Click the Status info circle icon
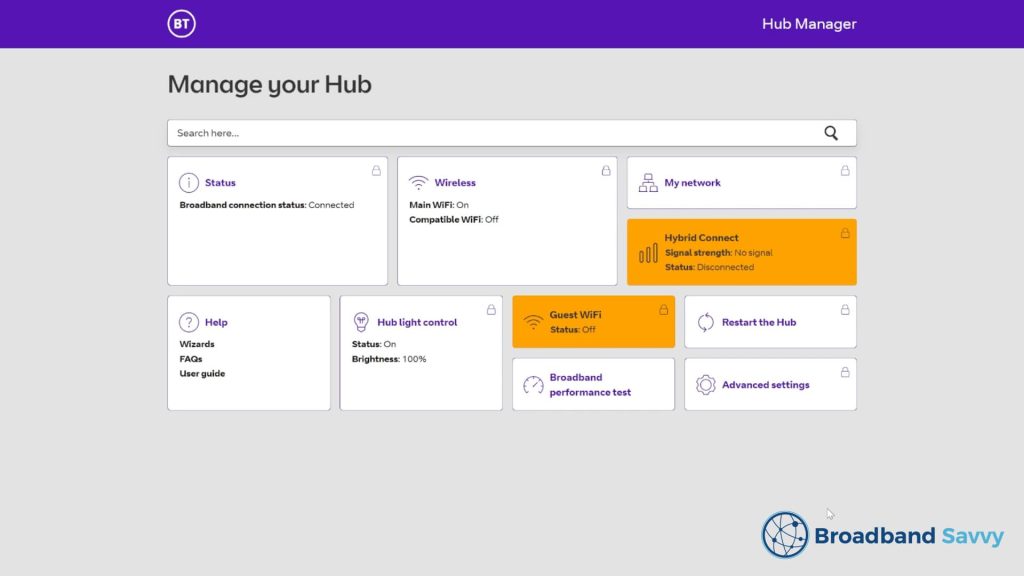Image resolution: width=1024 pixels, height=576 pixels. coord(189,182)
